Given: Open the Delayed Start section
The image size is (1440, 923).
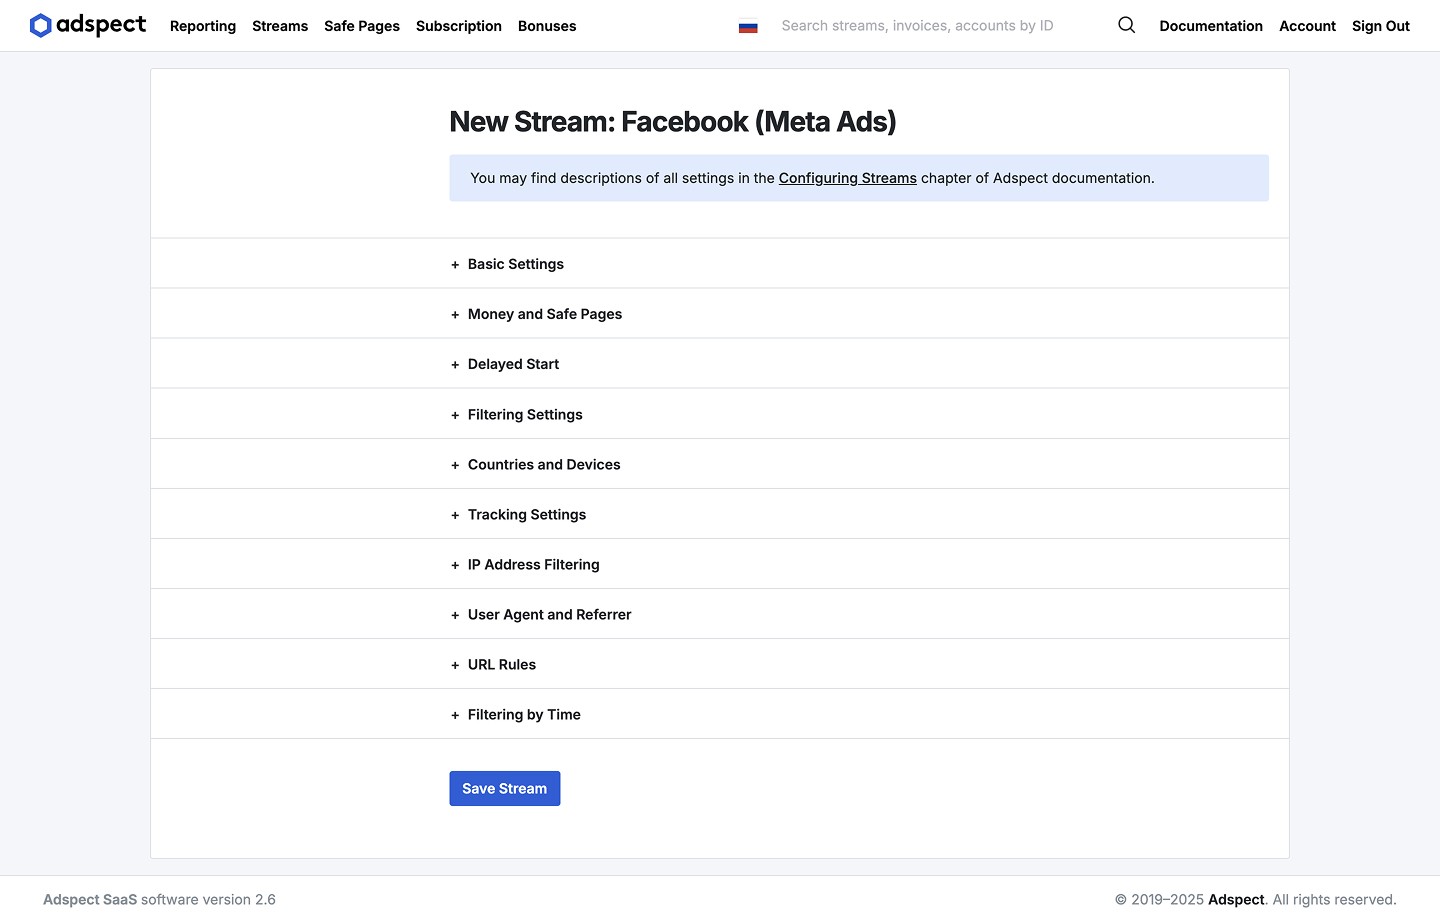Looking at the screenshot, I should click(513, 364).
